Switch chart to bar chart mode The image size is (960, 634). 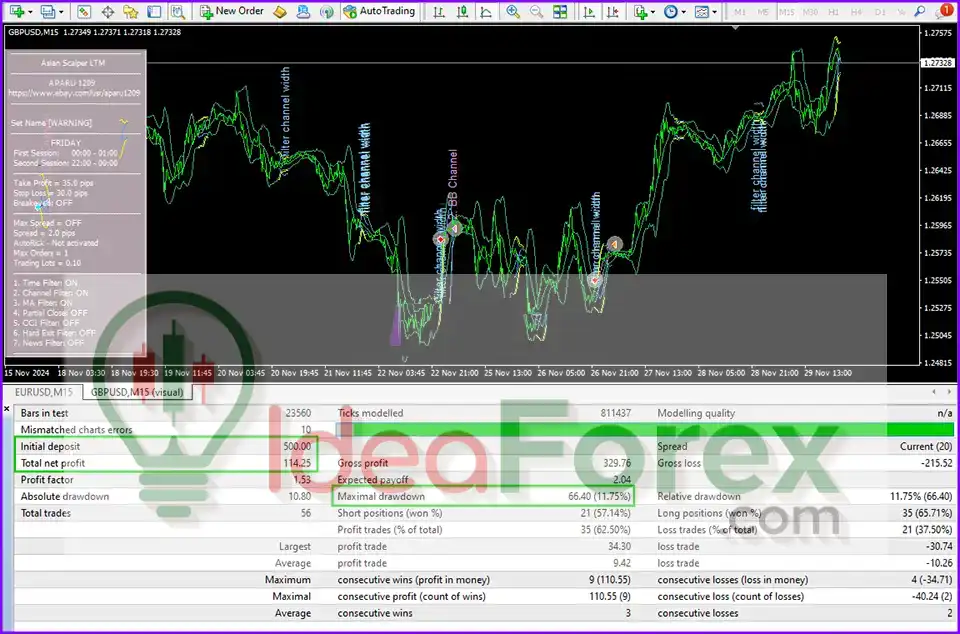click(x=438, y=12)
